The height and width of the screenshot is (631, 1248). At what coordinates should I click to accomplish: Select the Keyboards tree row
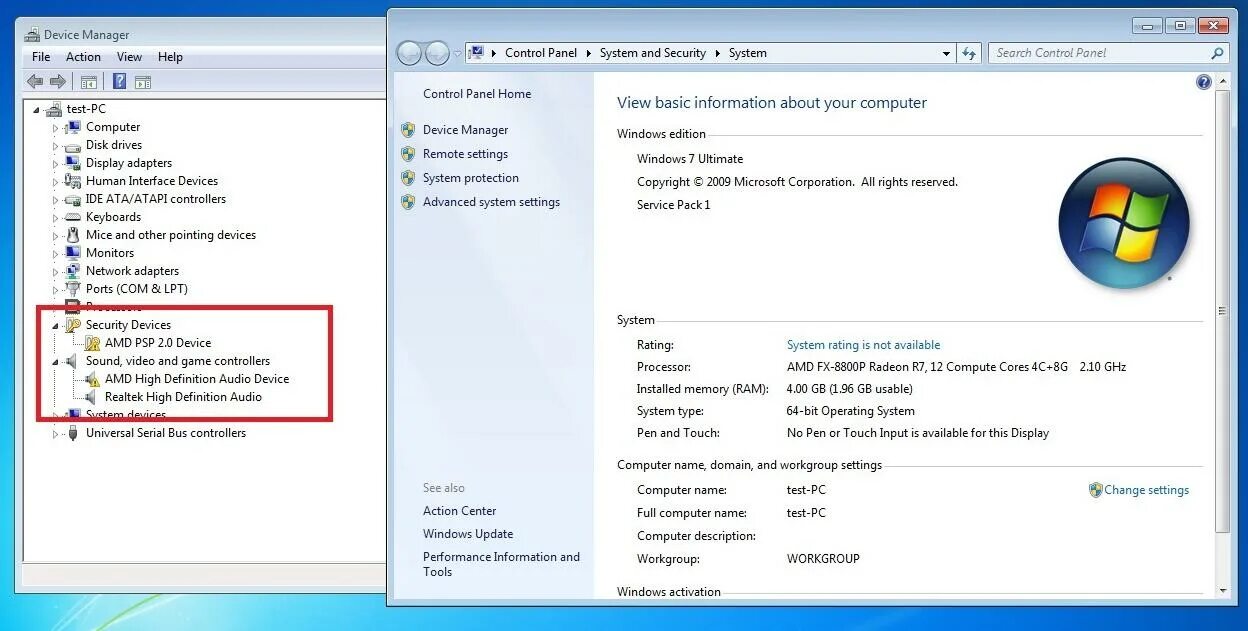[113, 217]
